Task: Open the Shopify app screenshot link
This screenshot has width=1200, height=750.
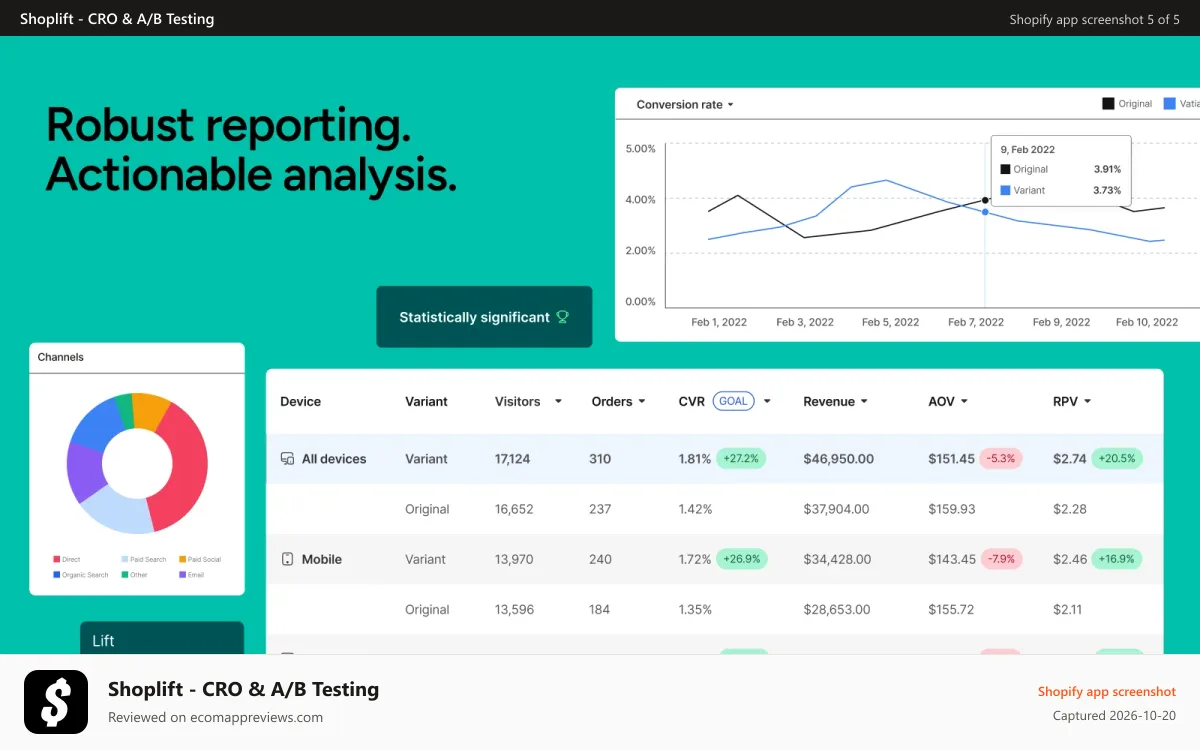Action: coord(1106,691)
